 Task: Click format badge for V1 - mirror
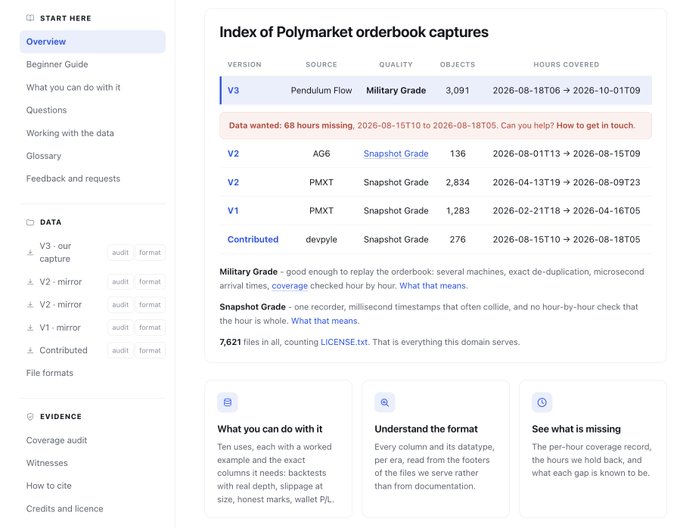150,327
